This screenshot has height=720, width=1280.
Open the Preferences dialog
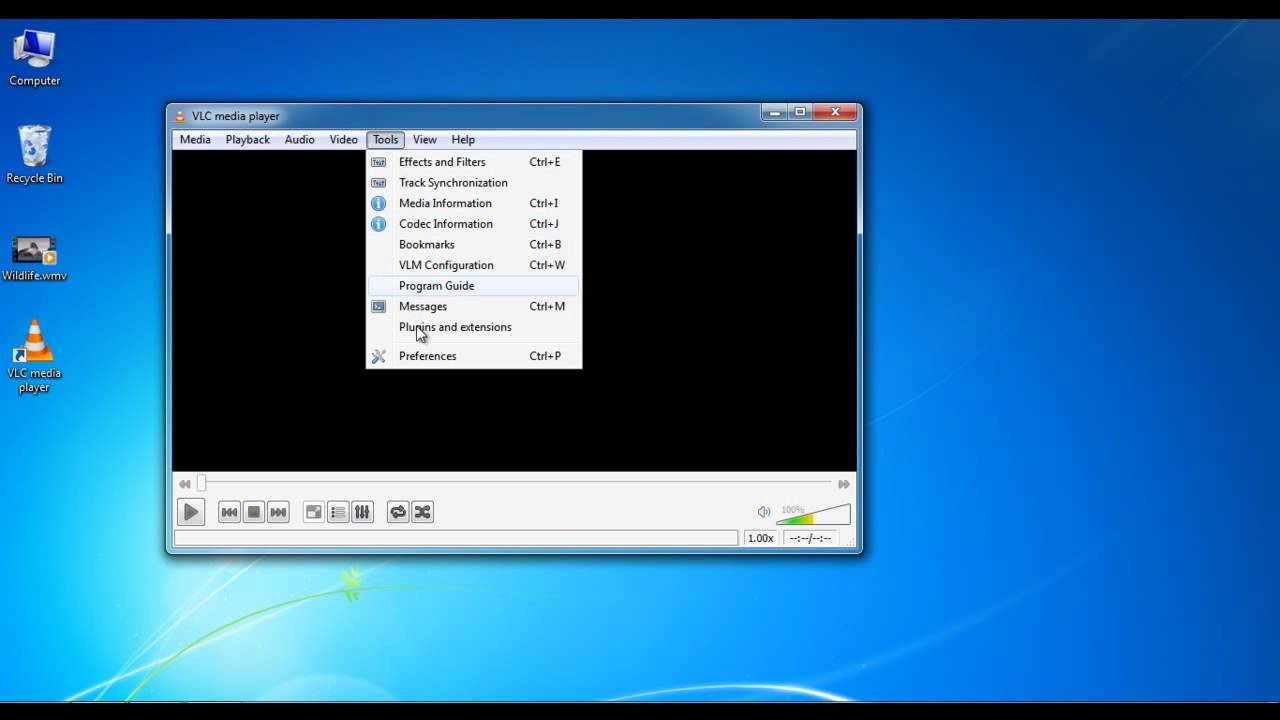428,356
